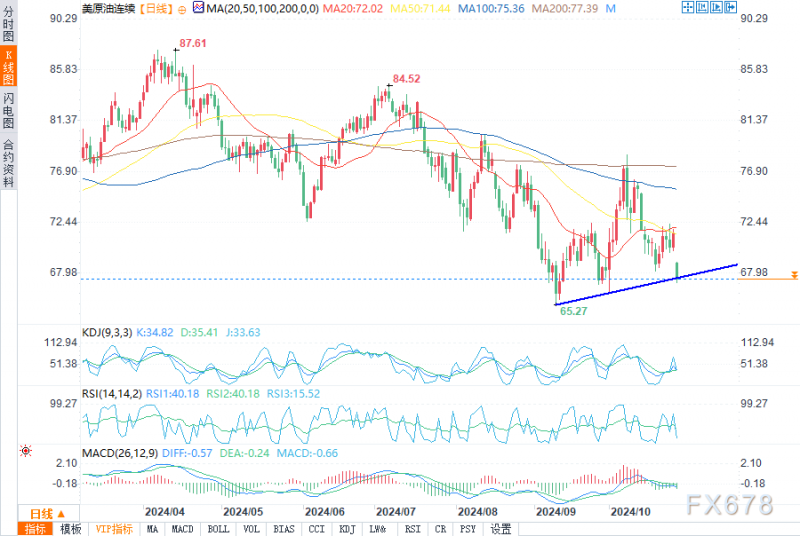Choose the RSI indicator button
The height and width of the screenshot is (536, 800).
click(x=412, y=529)
